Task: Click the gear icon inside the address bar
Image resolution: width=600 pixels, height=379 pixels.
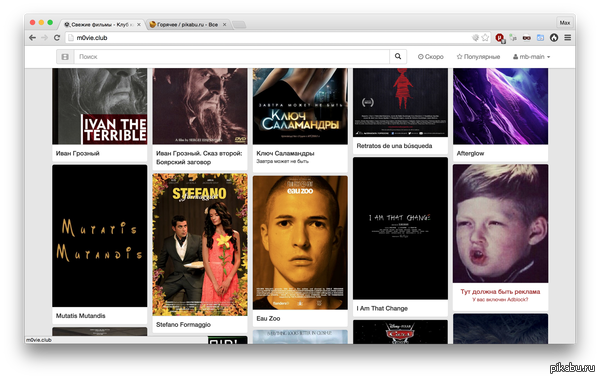Action: click(475, 38)
